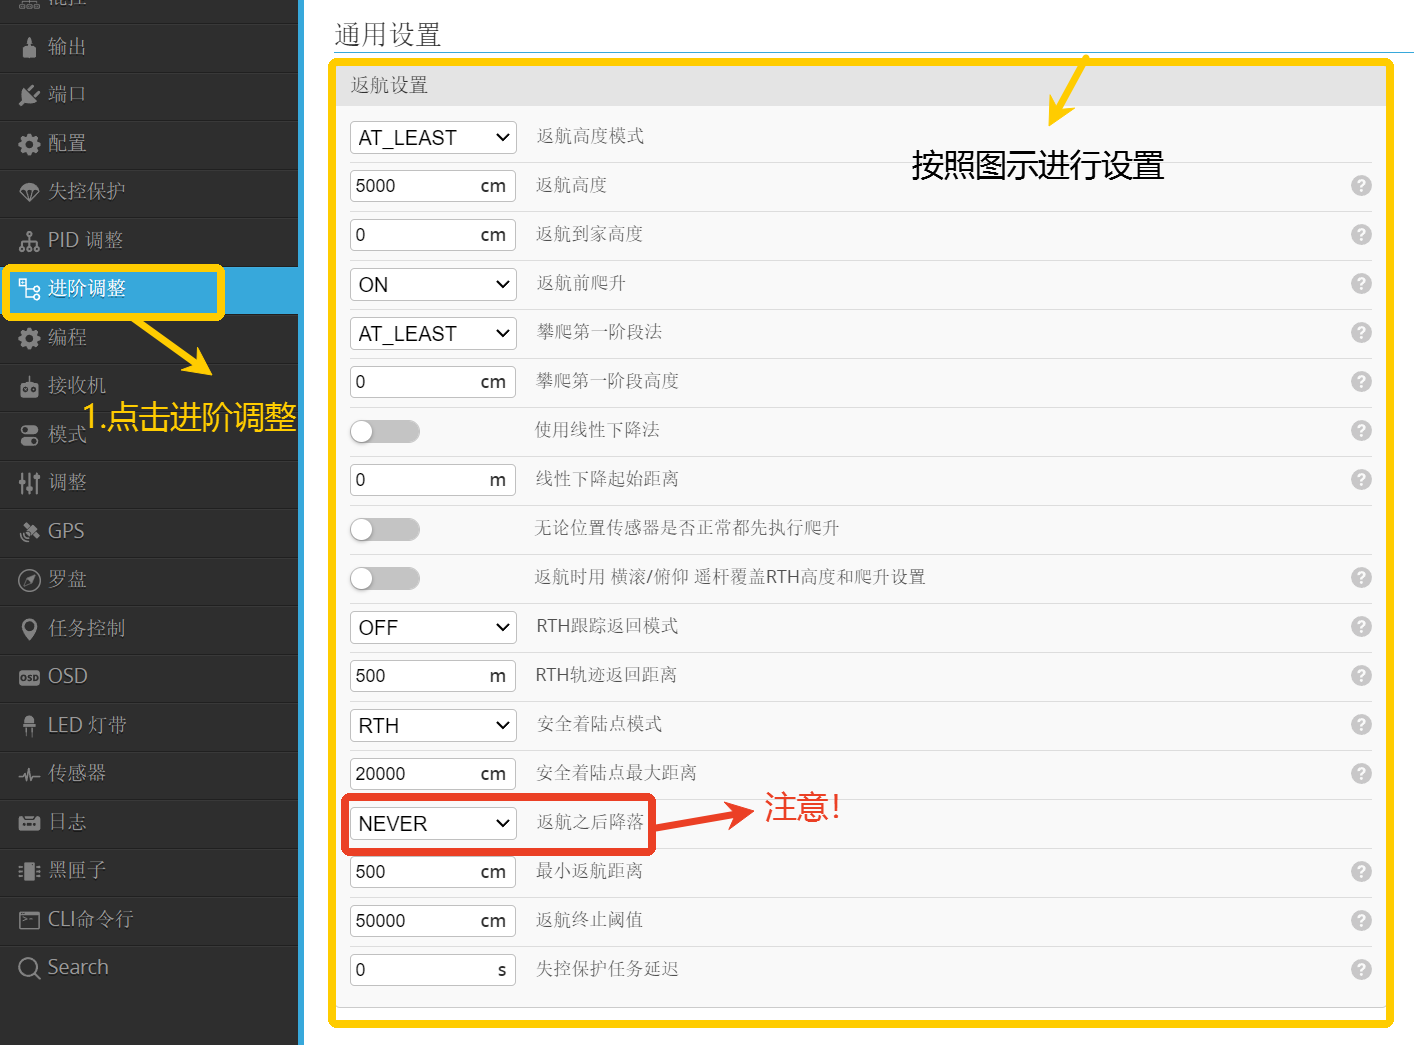Click the 失控保护 parachute icon
This screenshot has height=1045, width=1414.
click(x=29, y=192)
